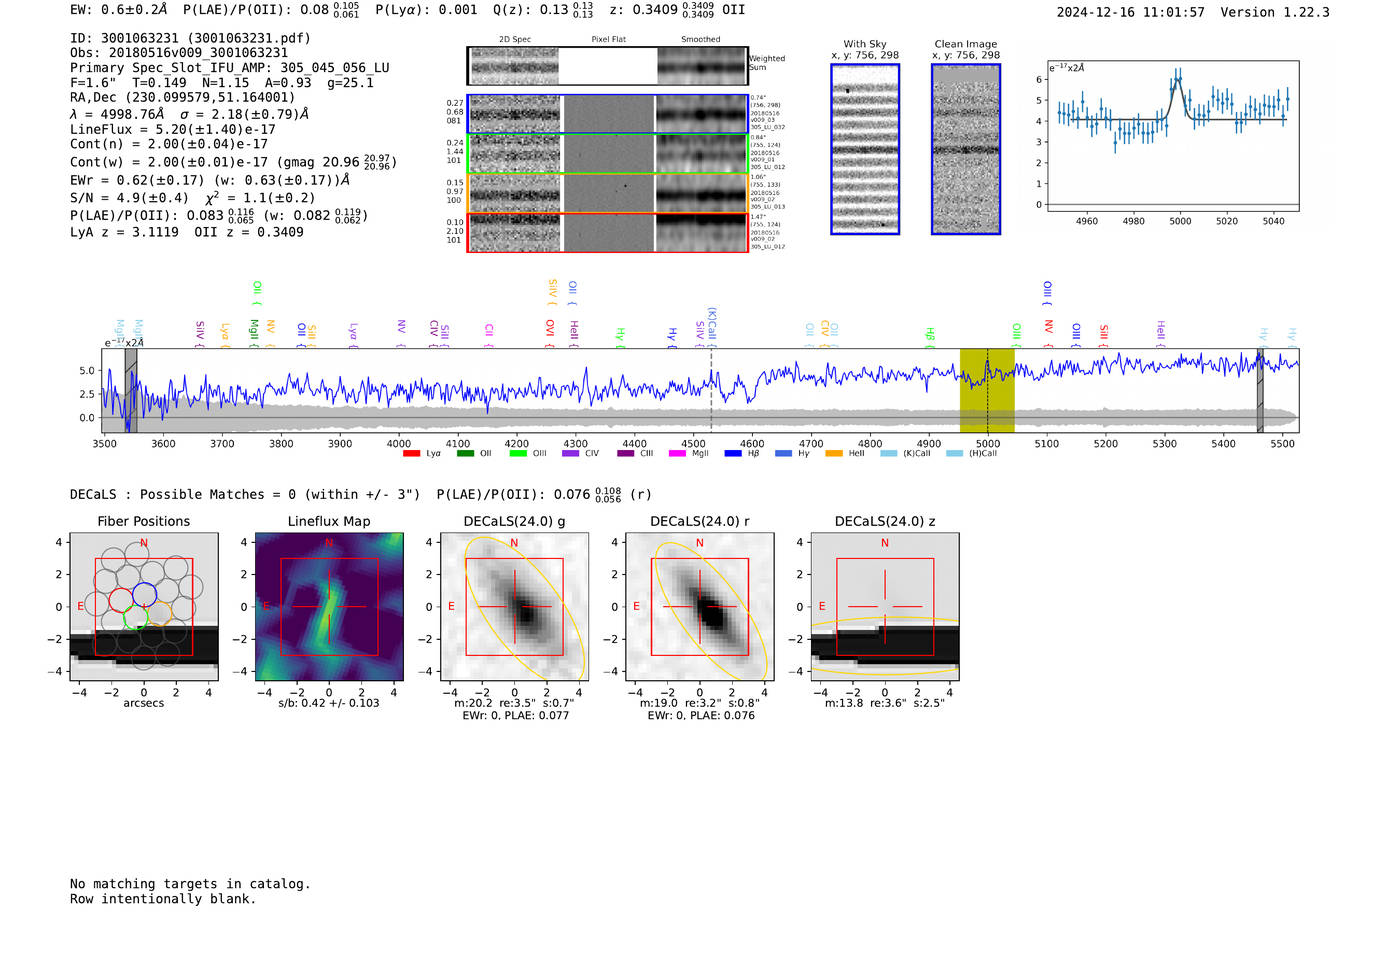Click the S/N = 4.9(±0.4) value
This screenshot has height=953, width=1400.
(x=129, y=198)
